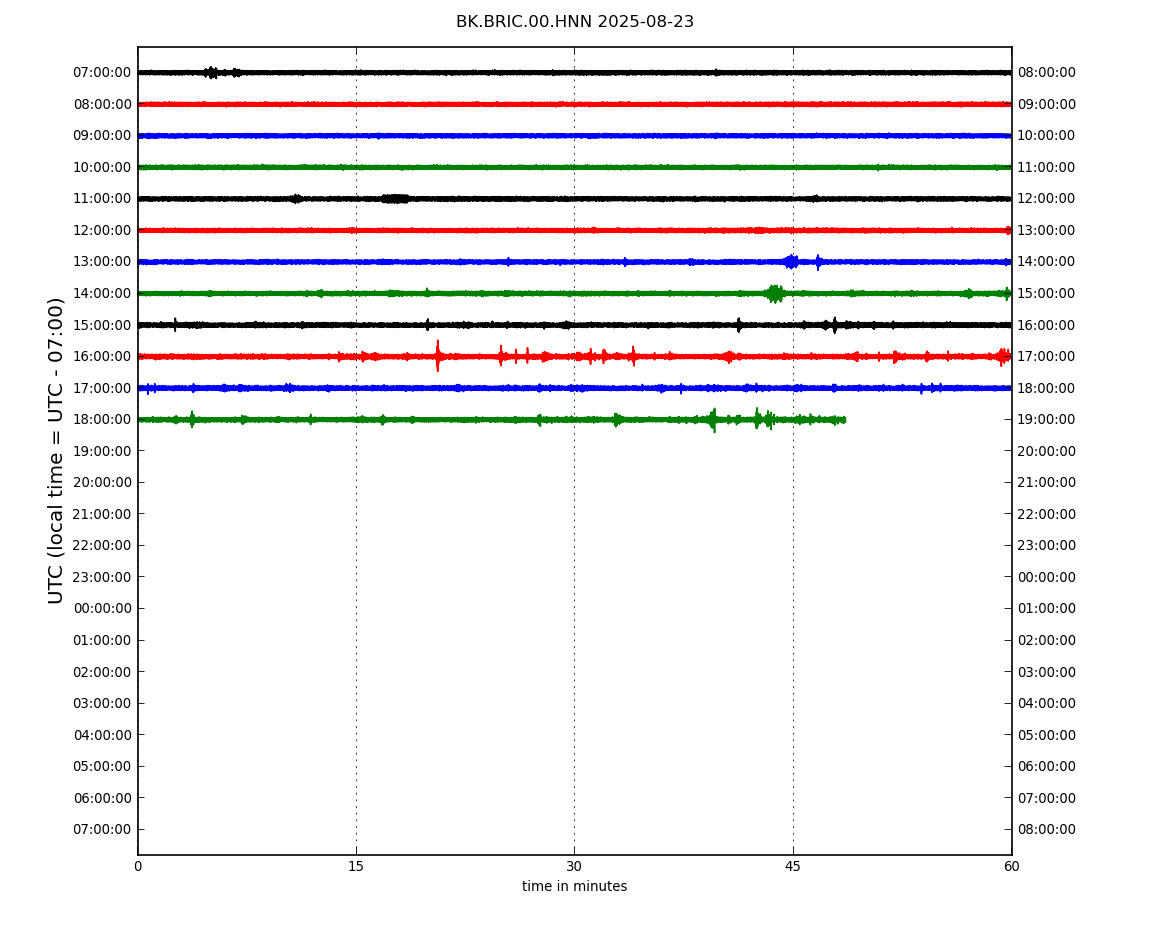Click the vertical UTC local time axis label
The height and width of the screenshot is (950, 1150).
click(56, 450)
